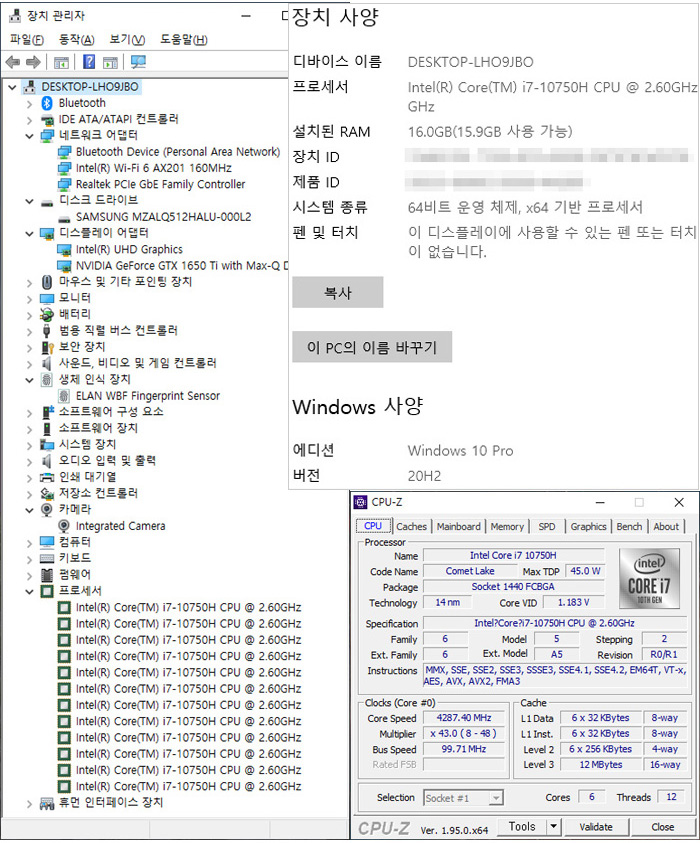
Task: Expand the 사운드, 비디오 및 게임 컨트롤러 category
Action: tap(30, 364)
